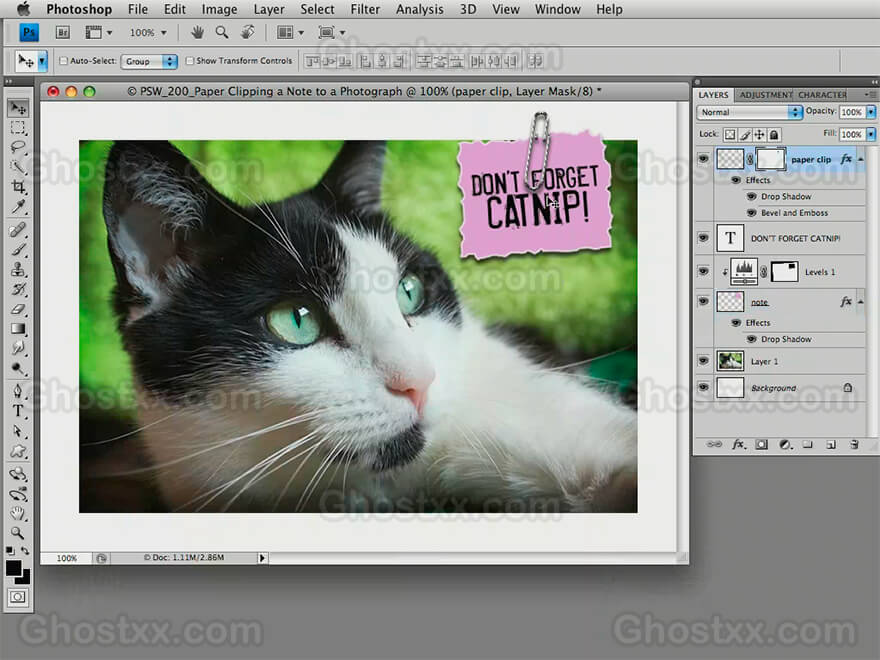The image size is (880, 660).
Task: Collapse paper clip layer effects list
Action: pyautogui.click(x=860, y=160)
